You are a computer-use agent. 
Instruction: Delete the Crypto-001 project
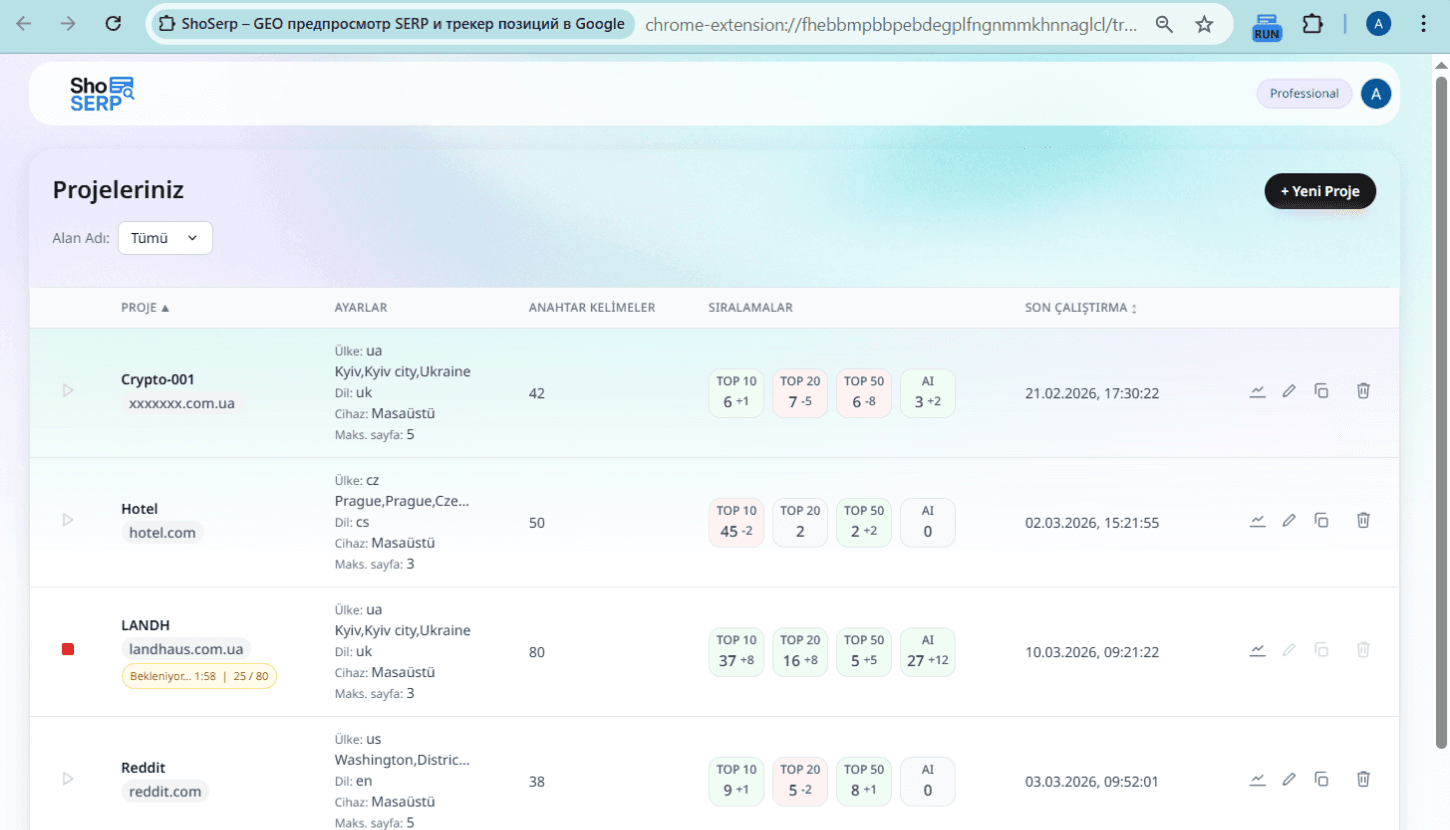coord(1363,391)
